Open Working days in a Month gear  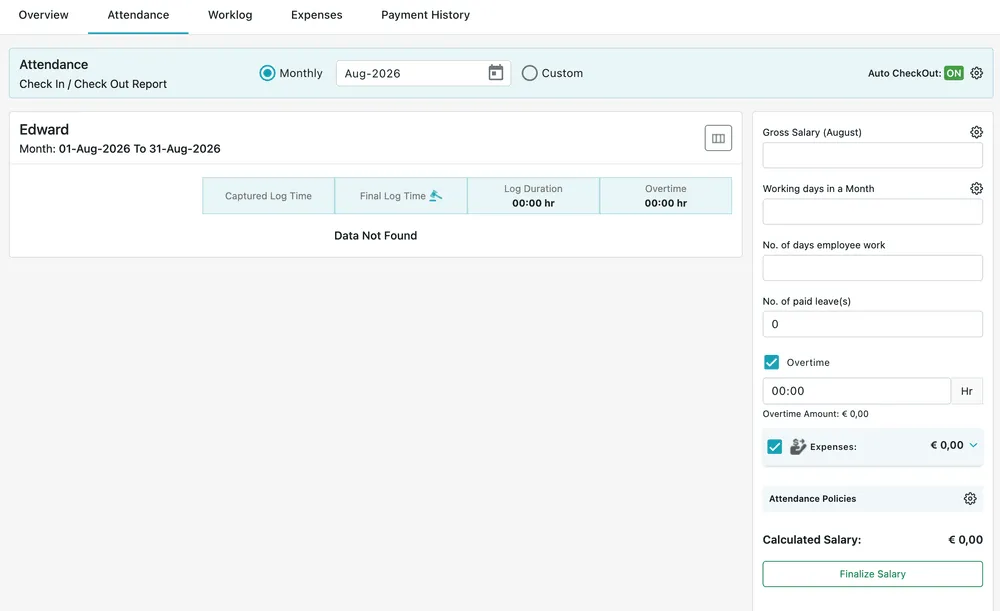pos(976,188)
